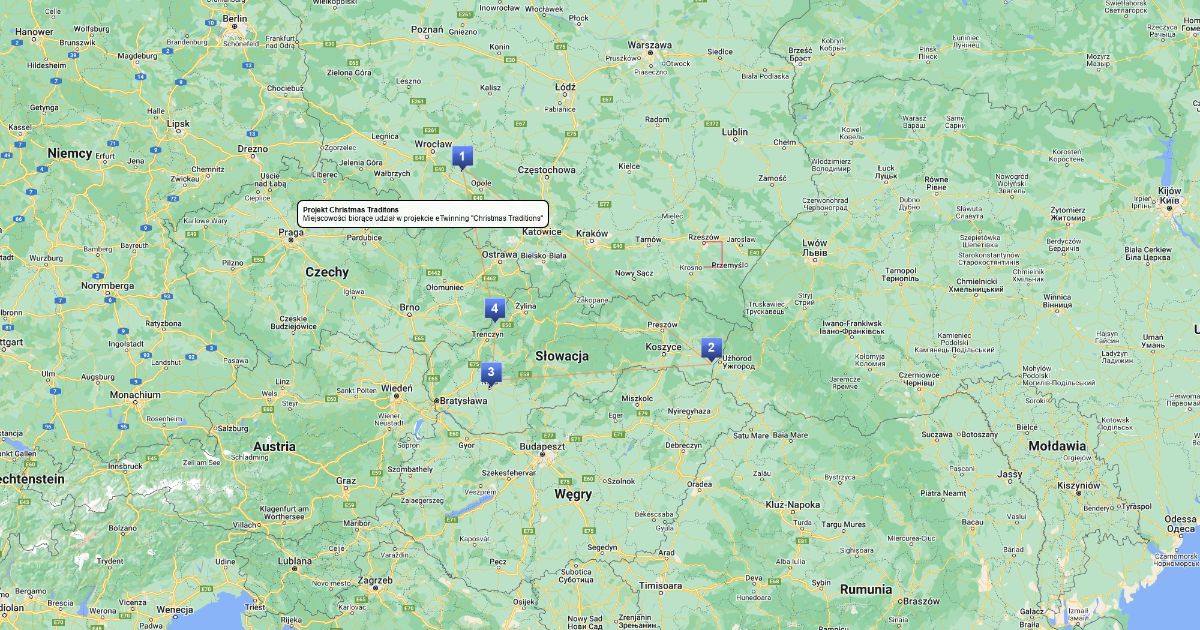Select the Mołdawia country label

coord(1056,446)
